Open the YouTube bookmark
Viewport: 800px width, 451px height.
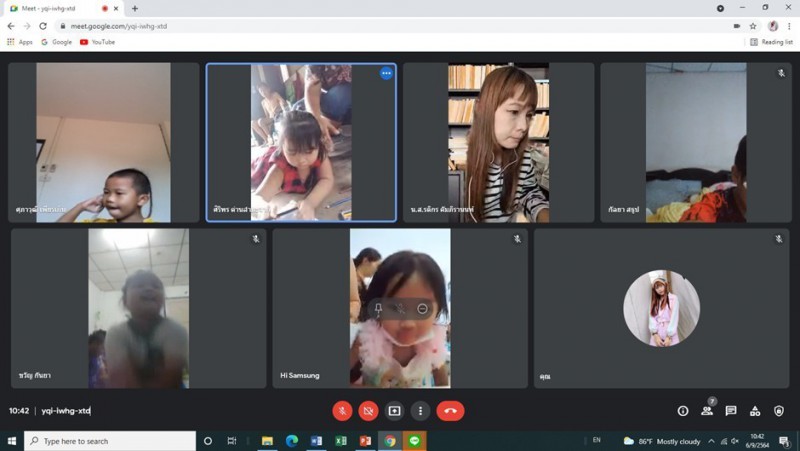click(x=98, y=42)
